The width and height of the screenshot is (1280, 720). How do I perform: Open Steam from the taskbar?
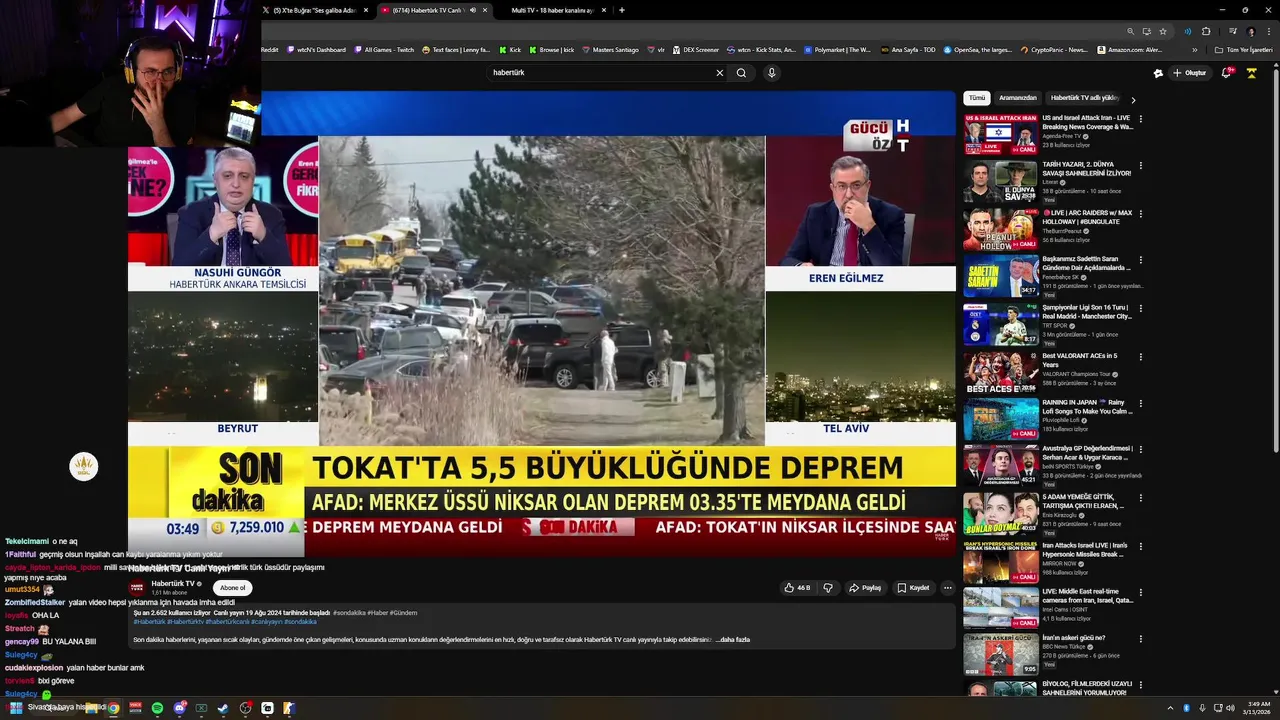223,708
